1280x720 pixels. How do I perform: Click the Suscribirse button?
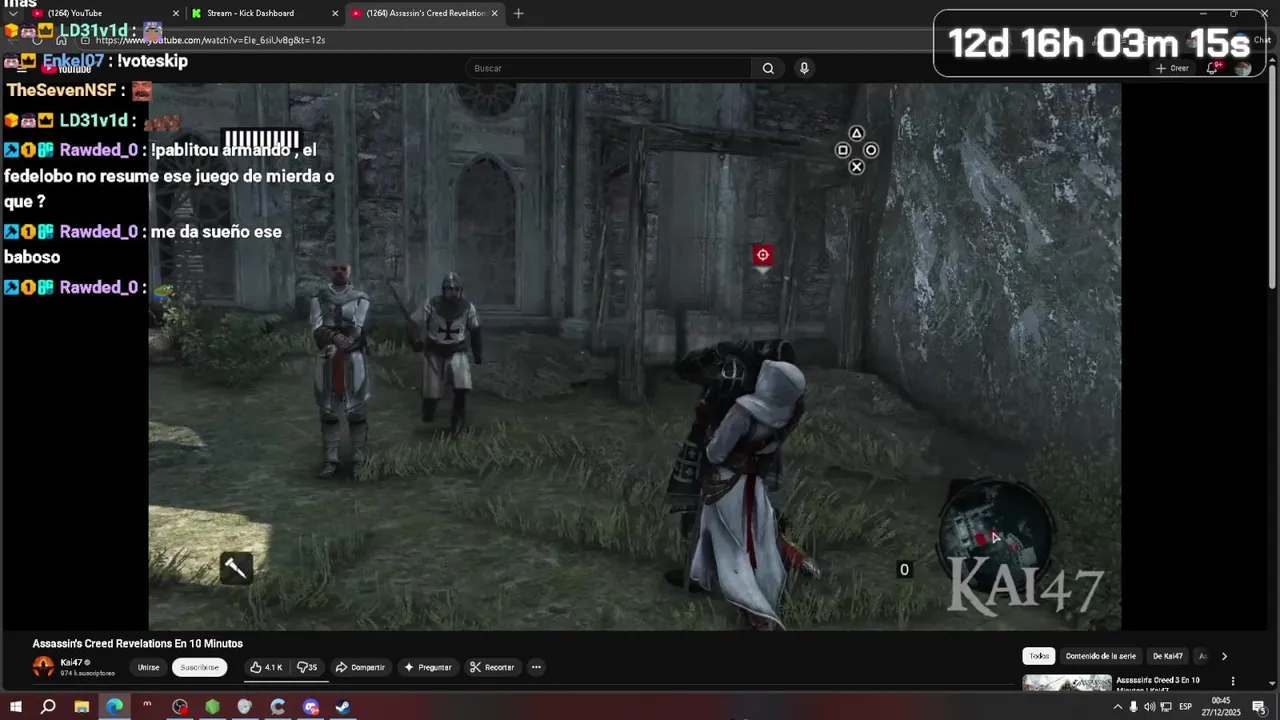(199, 667)
